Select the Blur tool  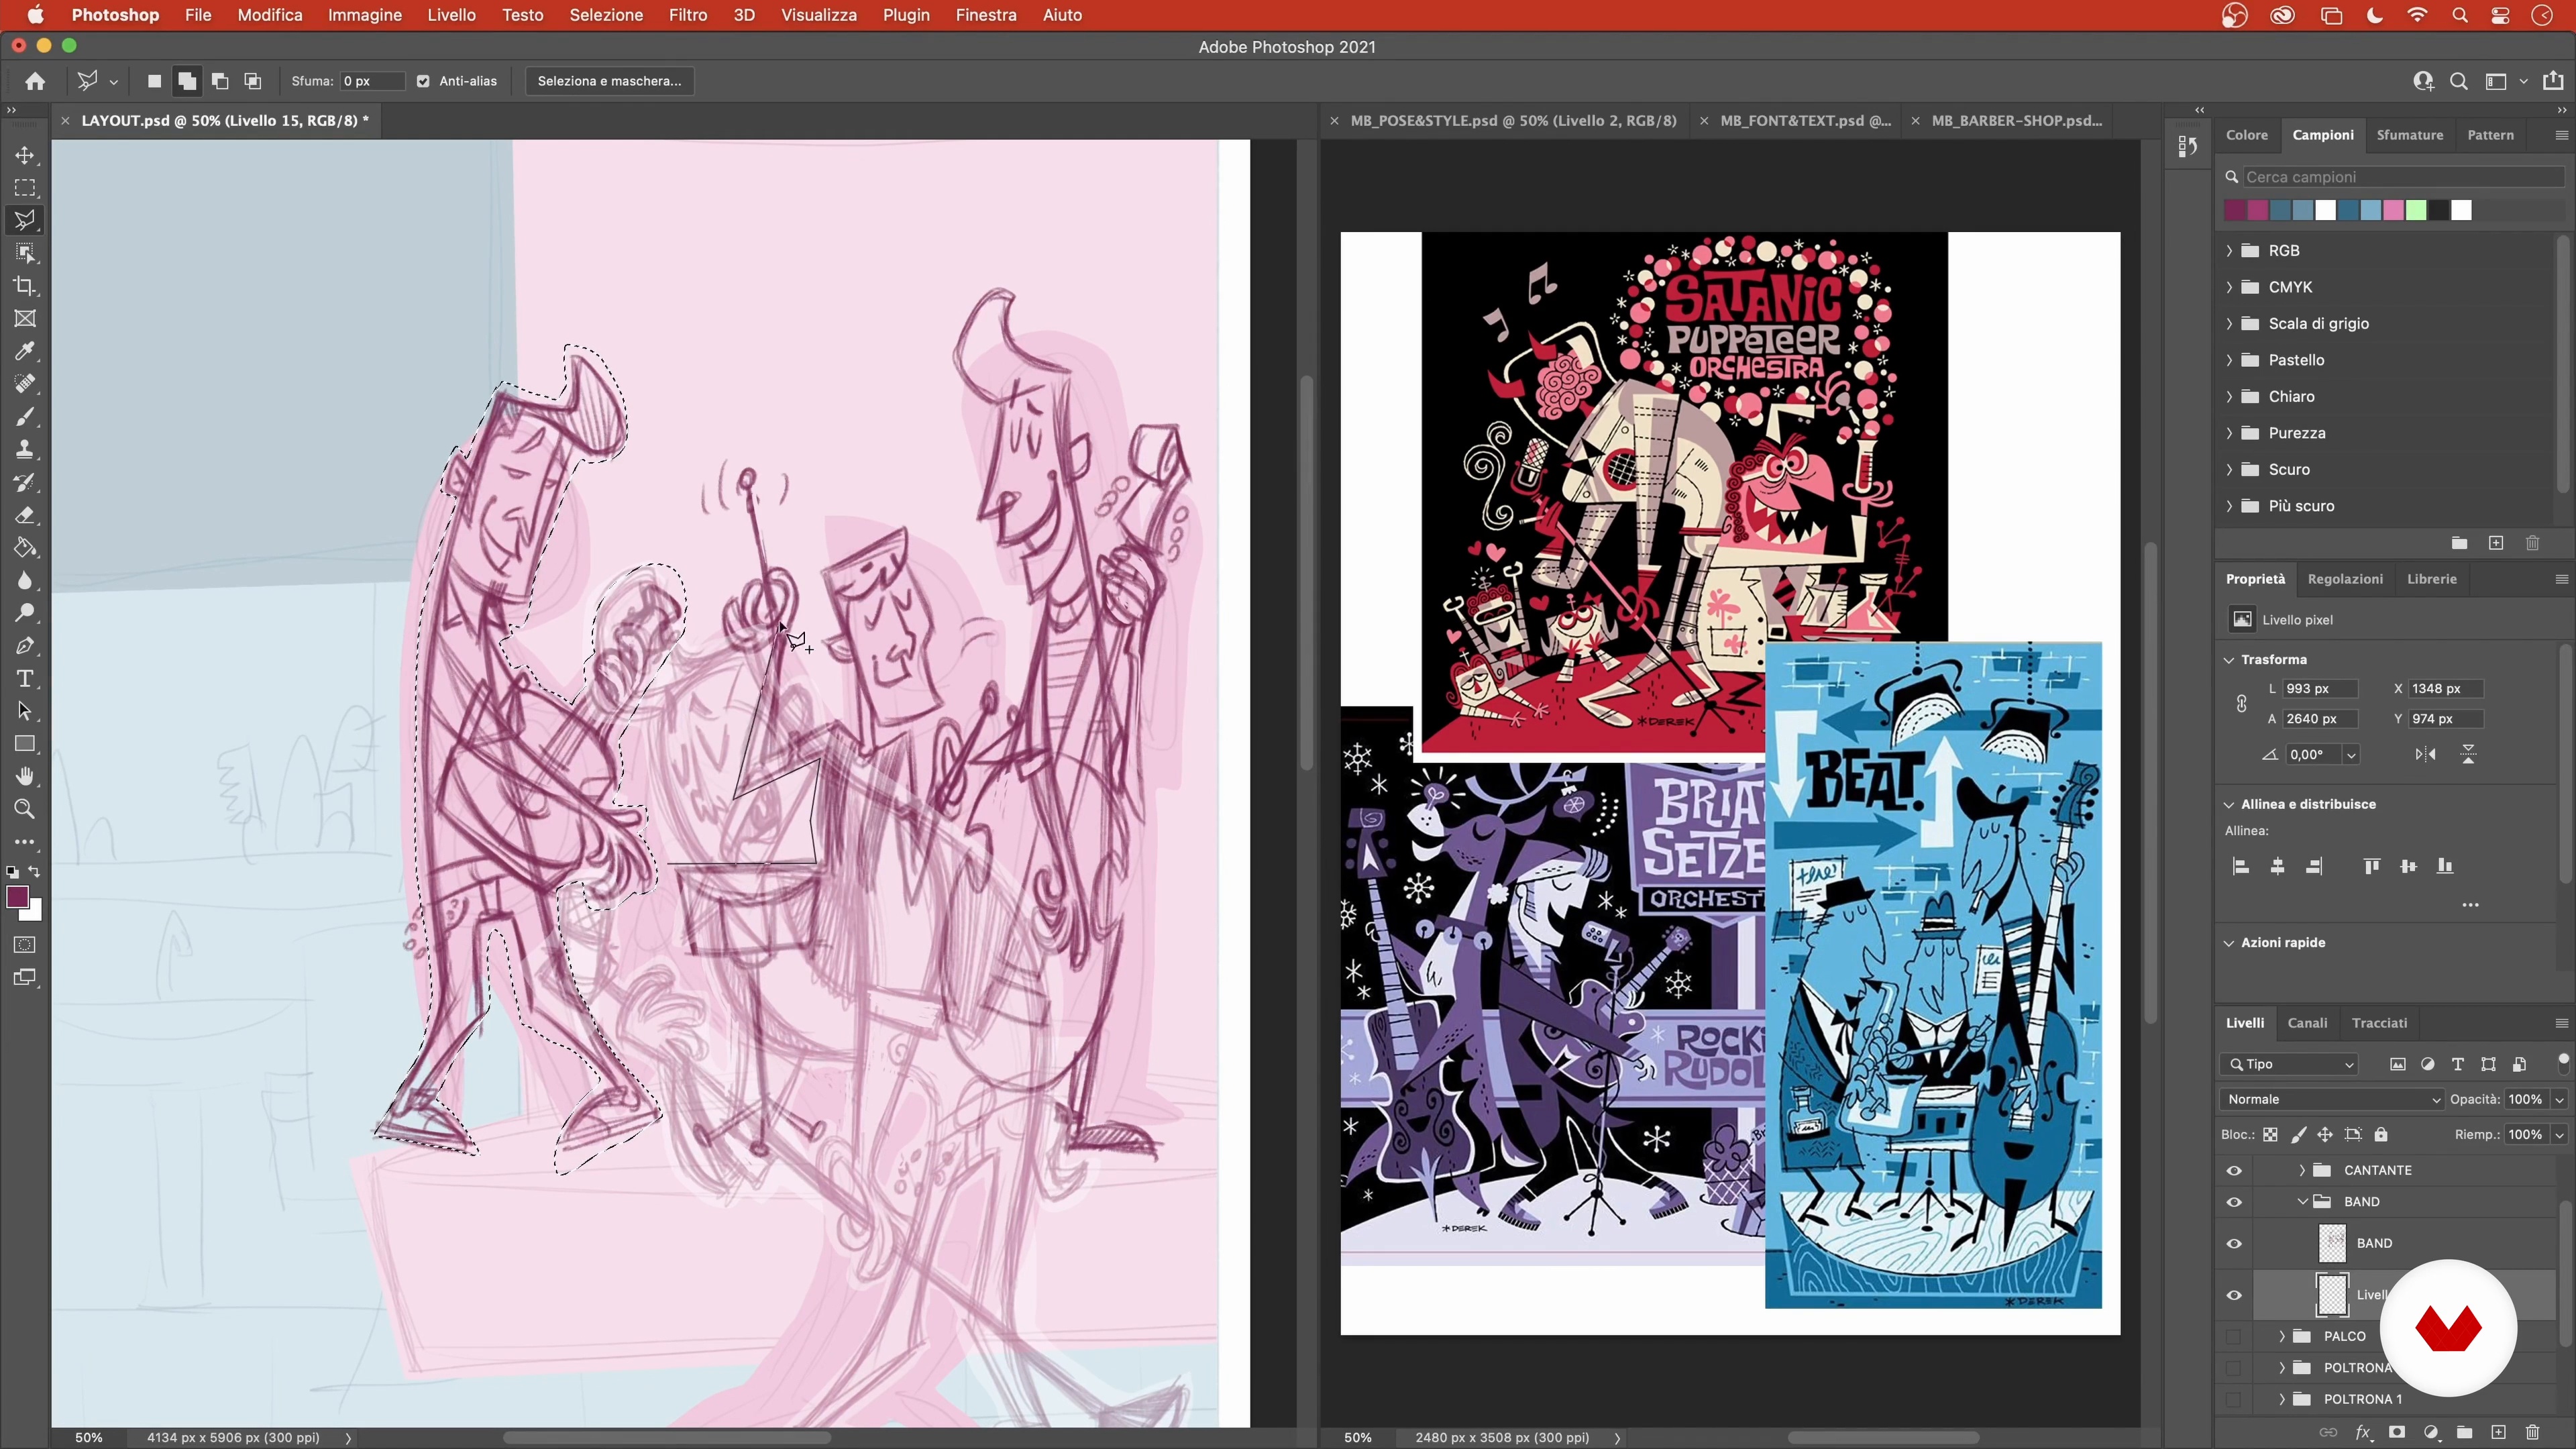coord(25,580)
